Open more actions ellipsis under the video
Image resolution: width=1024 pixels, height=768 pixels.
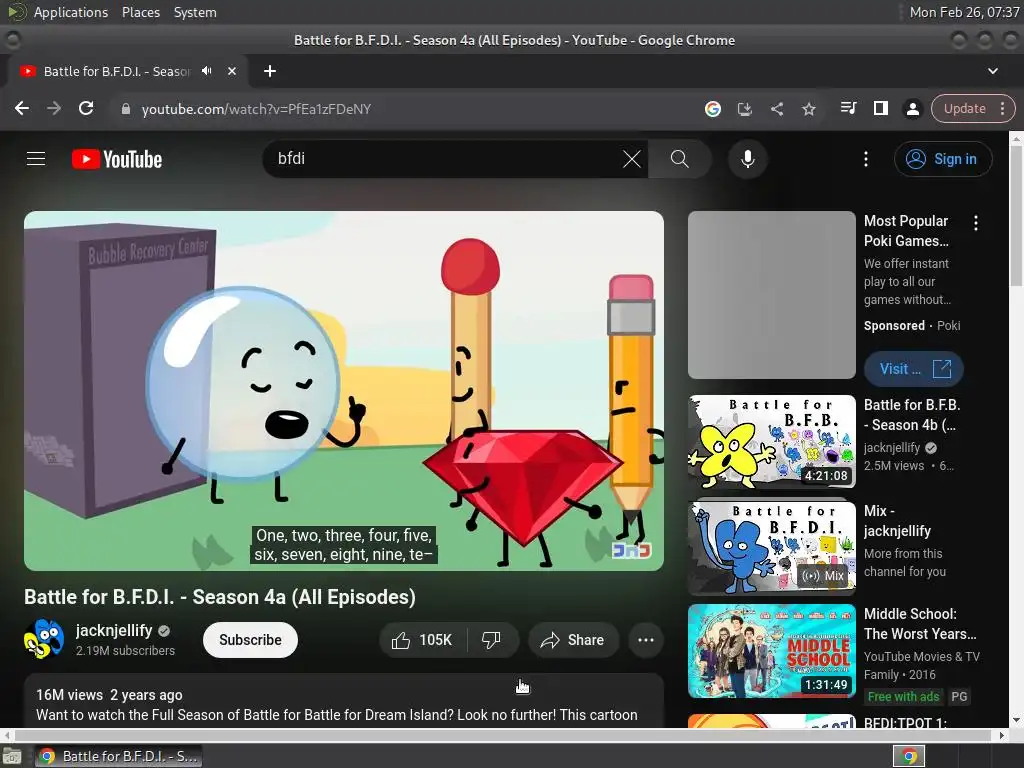[645, 640]
